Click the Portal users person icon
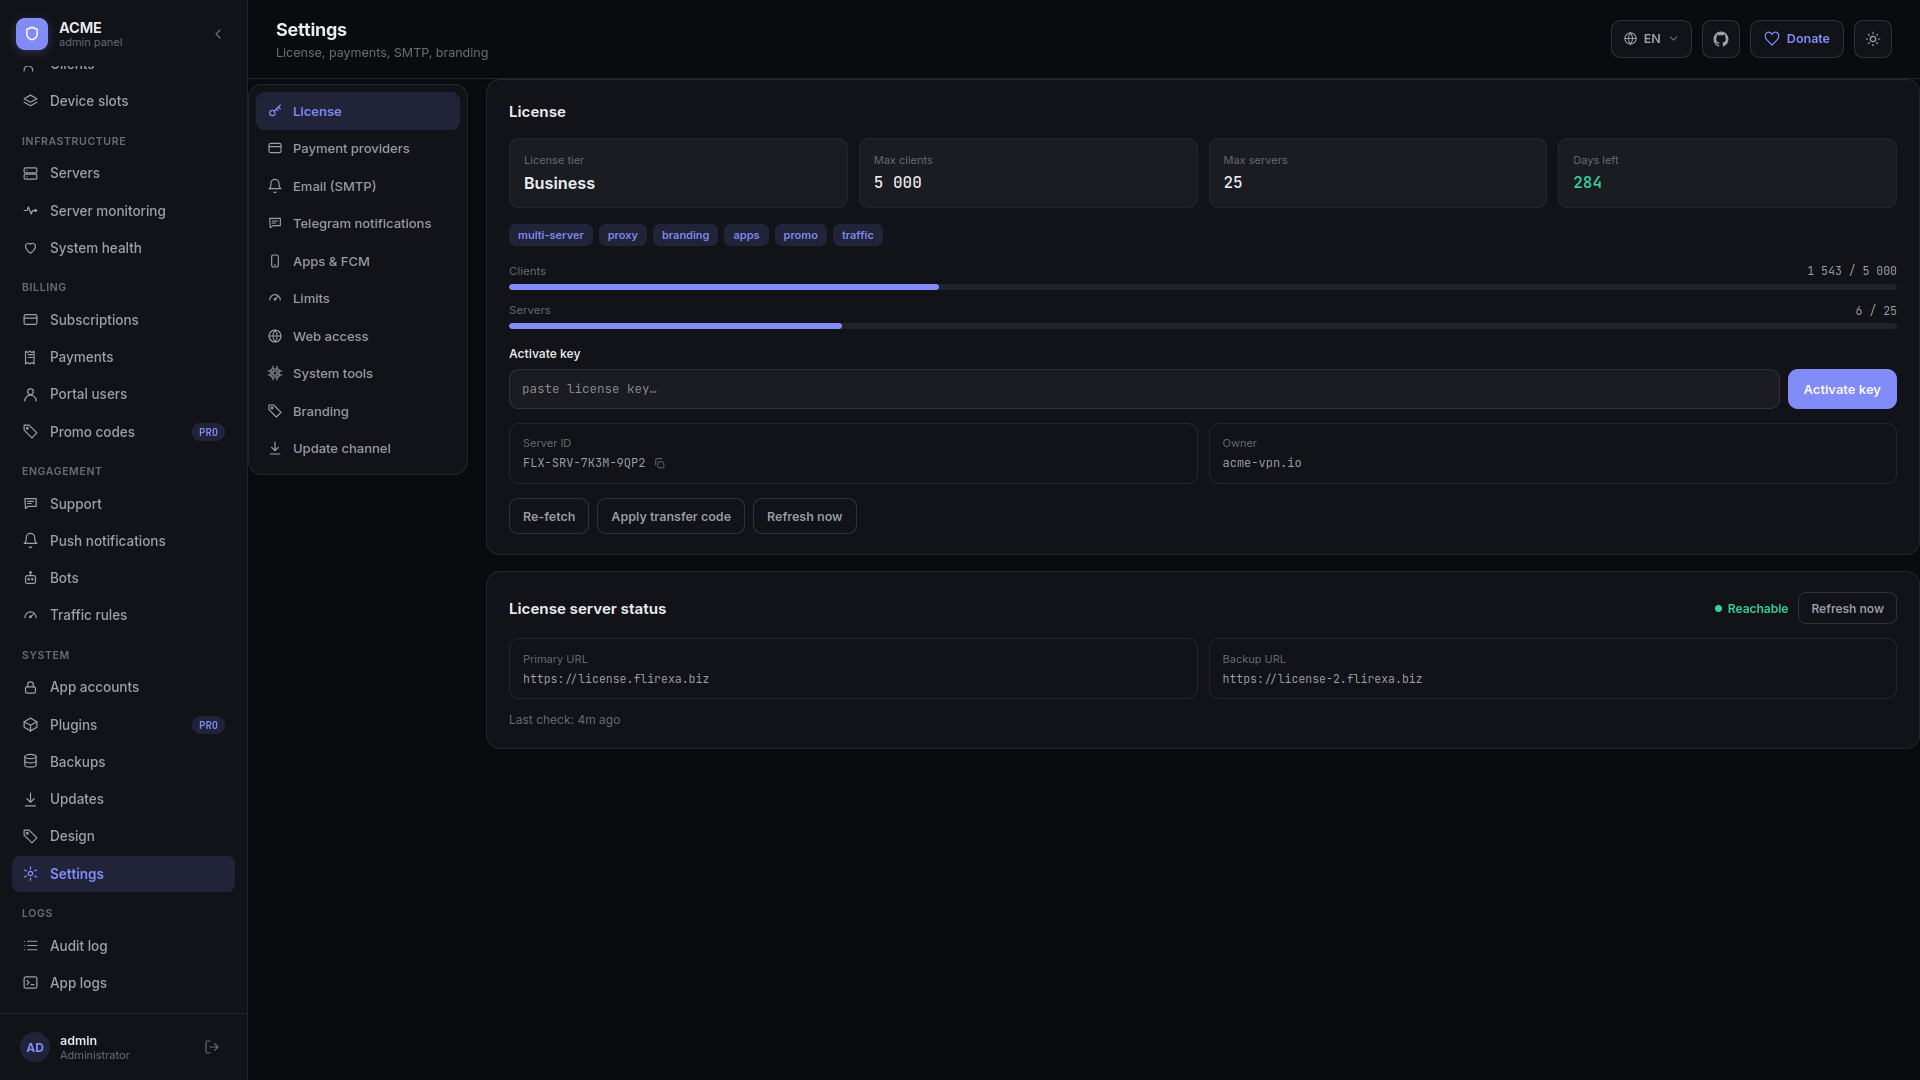Viewport: 1920px width, 1080px height. tap(30, 394)
